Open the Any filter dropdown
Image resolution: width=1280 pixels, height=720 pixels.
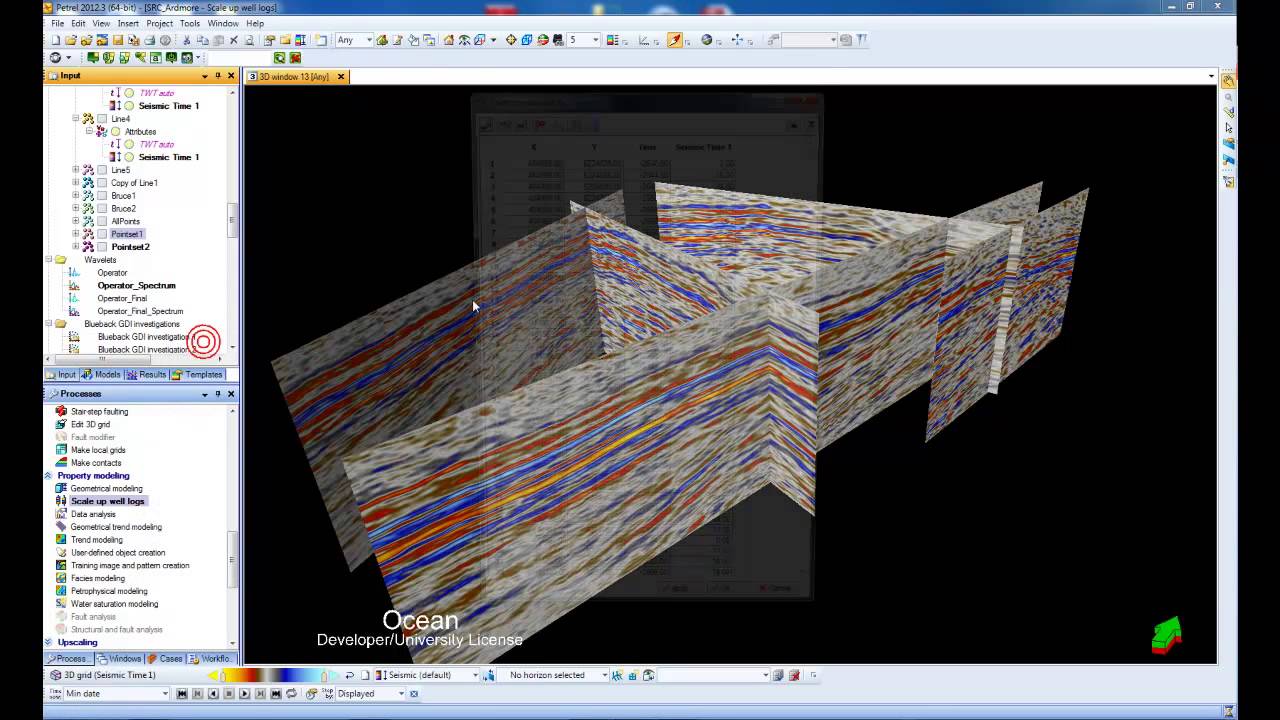point(368,40)
